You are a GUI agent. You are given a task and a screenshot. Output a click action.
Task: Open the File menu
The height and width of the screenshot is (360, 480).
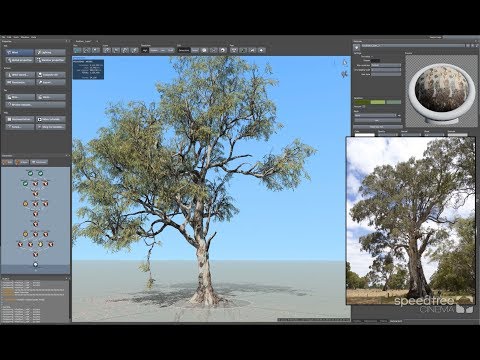point(3,37)
